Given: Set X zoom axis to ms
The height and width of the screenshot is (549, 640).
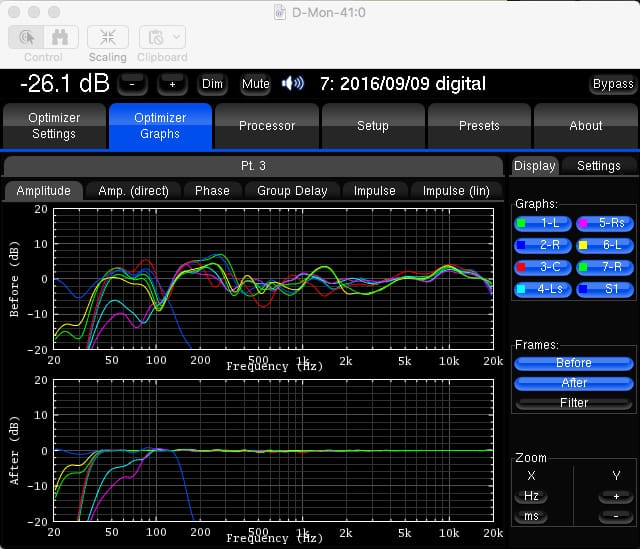Looking at the screenshot, I should click(x=531, y=516).
